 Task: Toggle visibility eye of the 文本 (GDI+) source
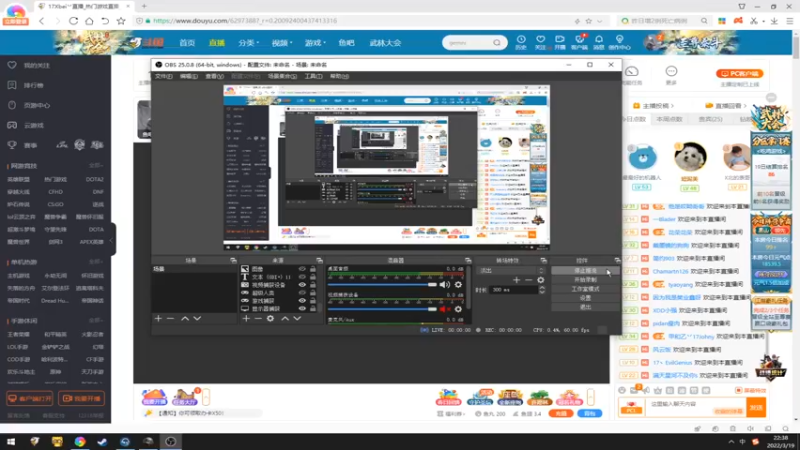click(302, 277)
